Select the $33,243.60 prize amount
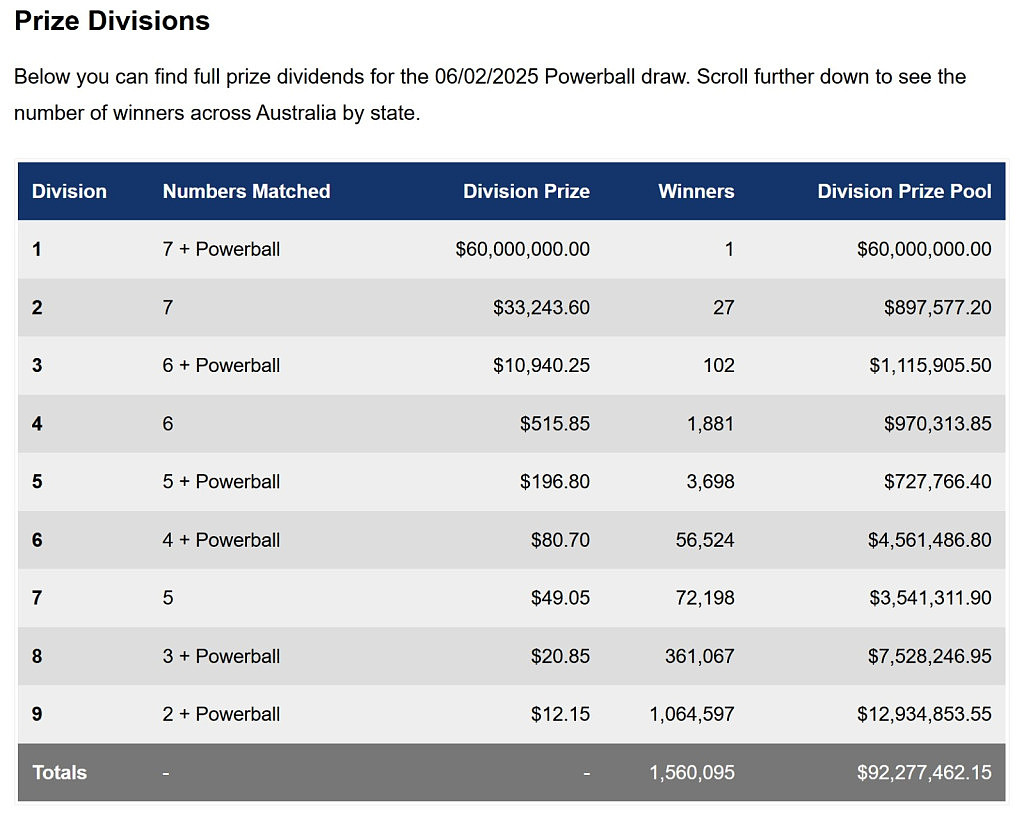This screenshot has height=821, width=1024. click(x=541, y=307)
